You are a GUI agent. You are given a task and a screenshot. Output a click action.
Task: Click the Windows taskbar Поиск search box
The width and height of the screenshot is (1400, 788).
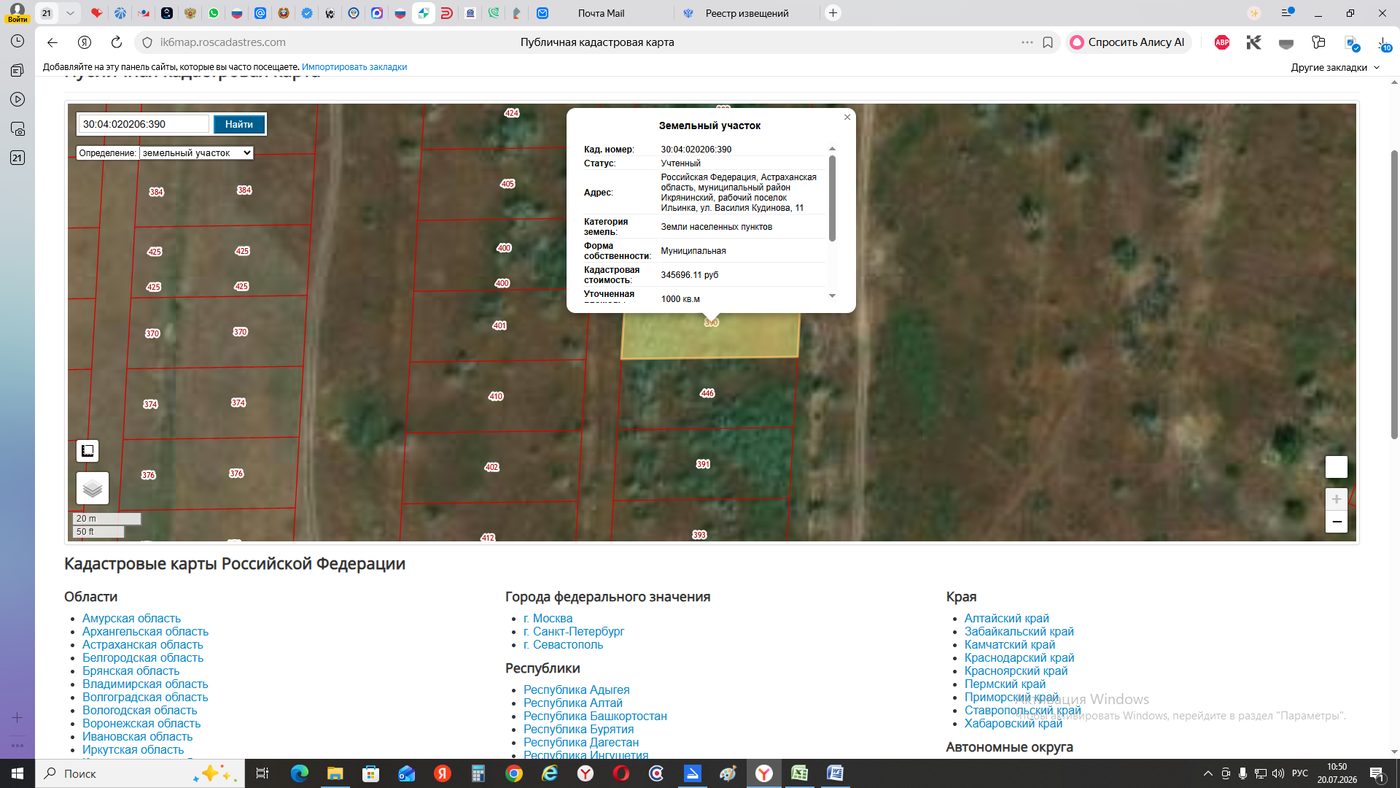(139, 774)
